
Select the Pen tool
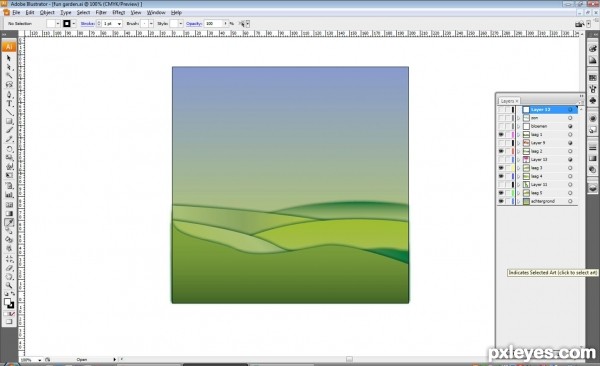click(9, 95)
